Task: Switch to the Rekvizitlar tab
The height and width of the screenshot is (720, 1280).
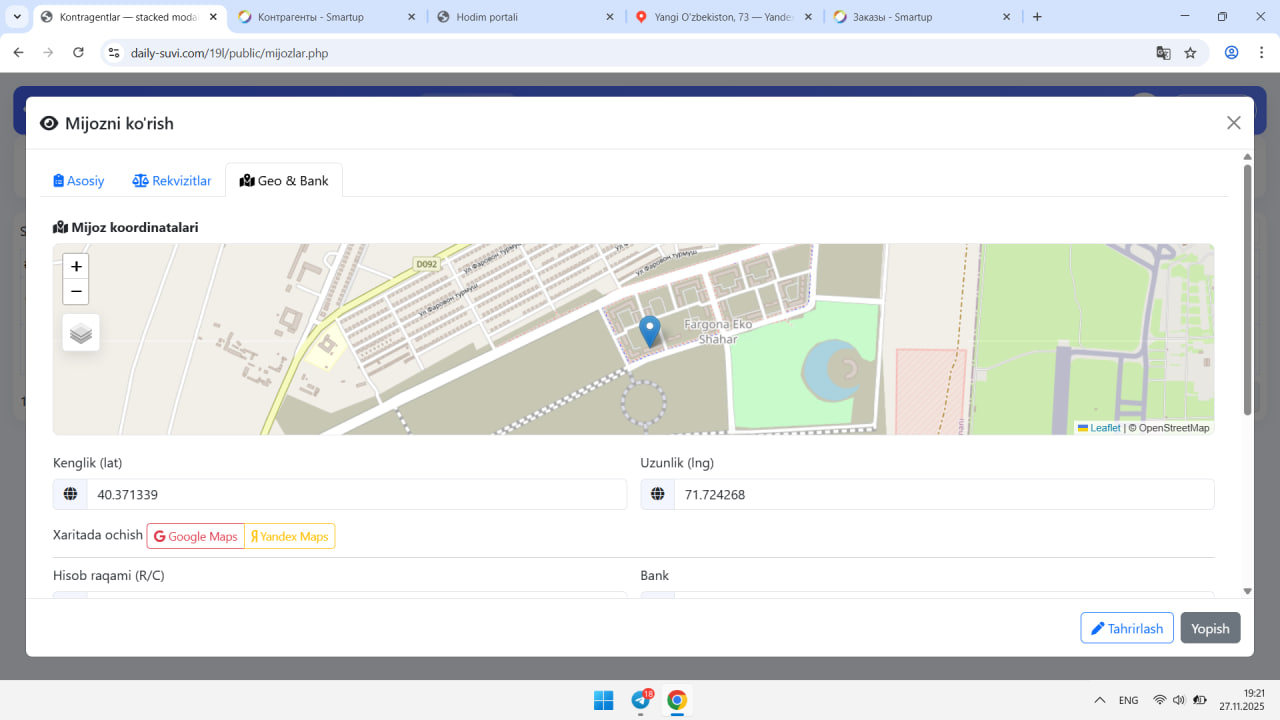Action: pyautogui.click(x=172, y=181)
